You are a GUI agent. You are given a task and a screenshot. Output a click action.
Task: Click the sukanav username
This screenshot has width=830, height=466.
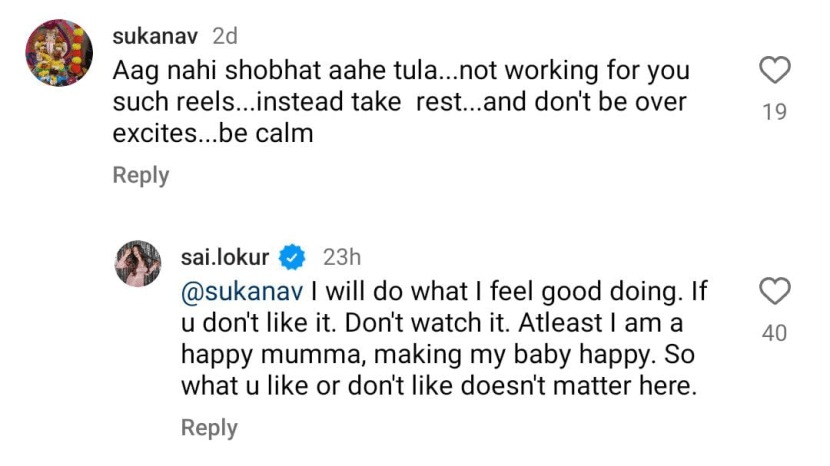pos(158,37)
